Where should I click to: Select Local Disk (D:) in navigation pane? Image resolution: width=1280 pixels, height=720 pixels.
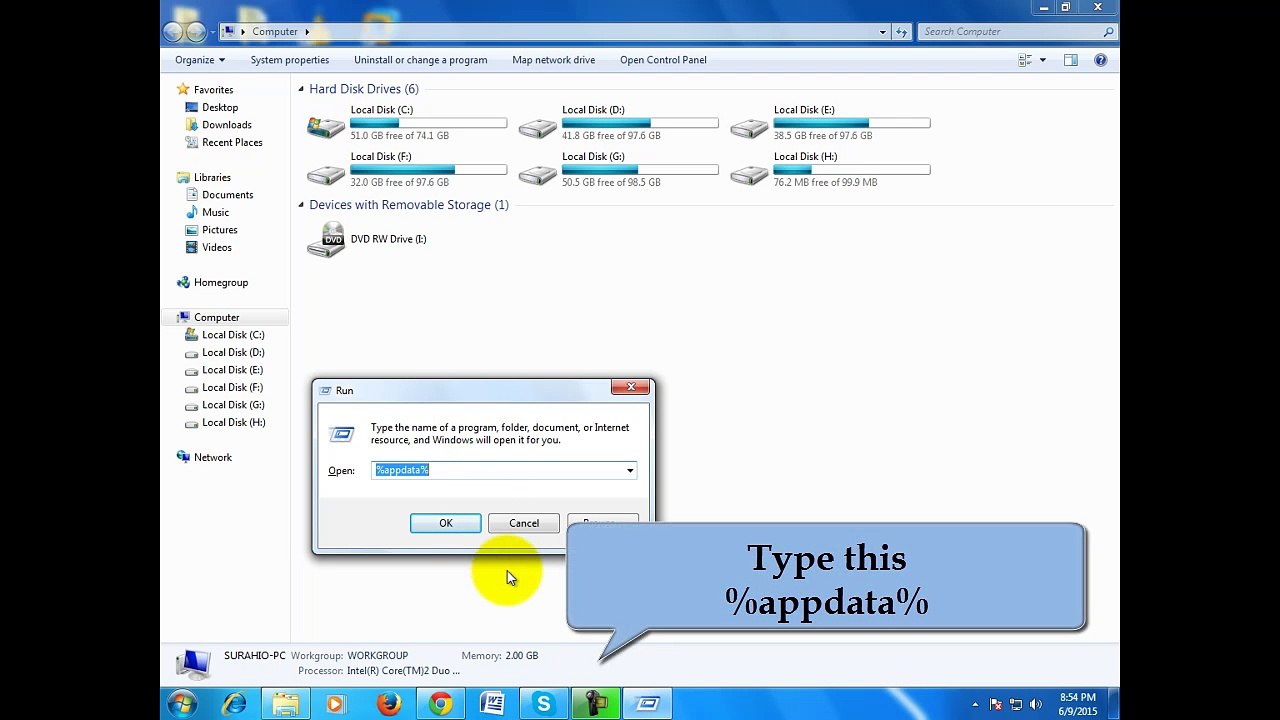[x=233, y=352]
